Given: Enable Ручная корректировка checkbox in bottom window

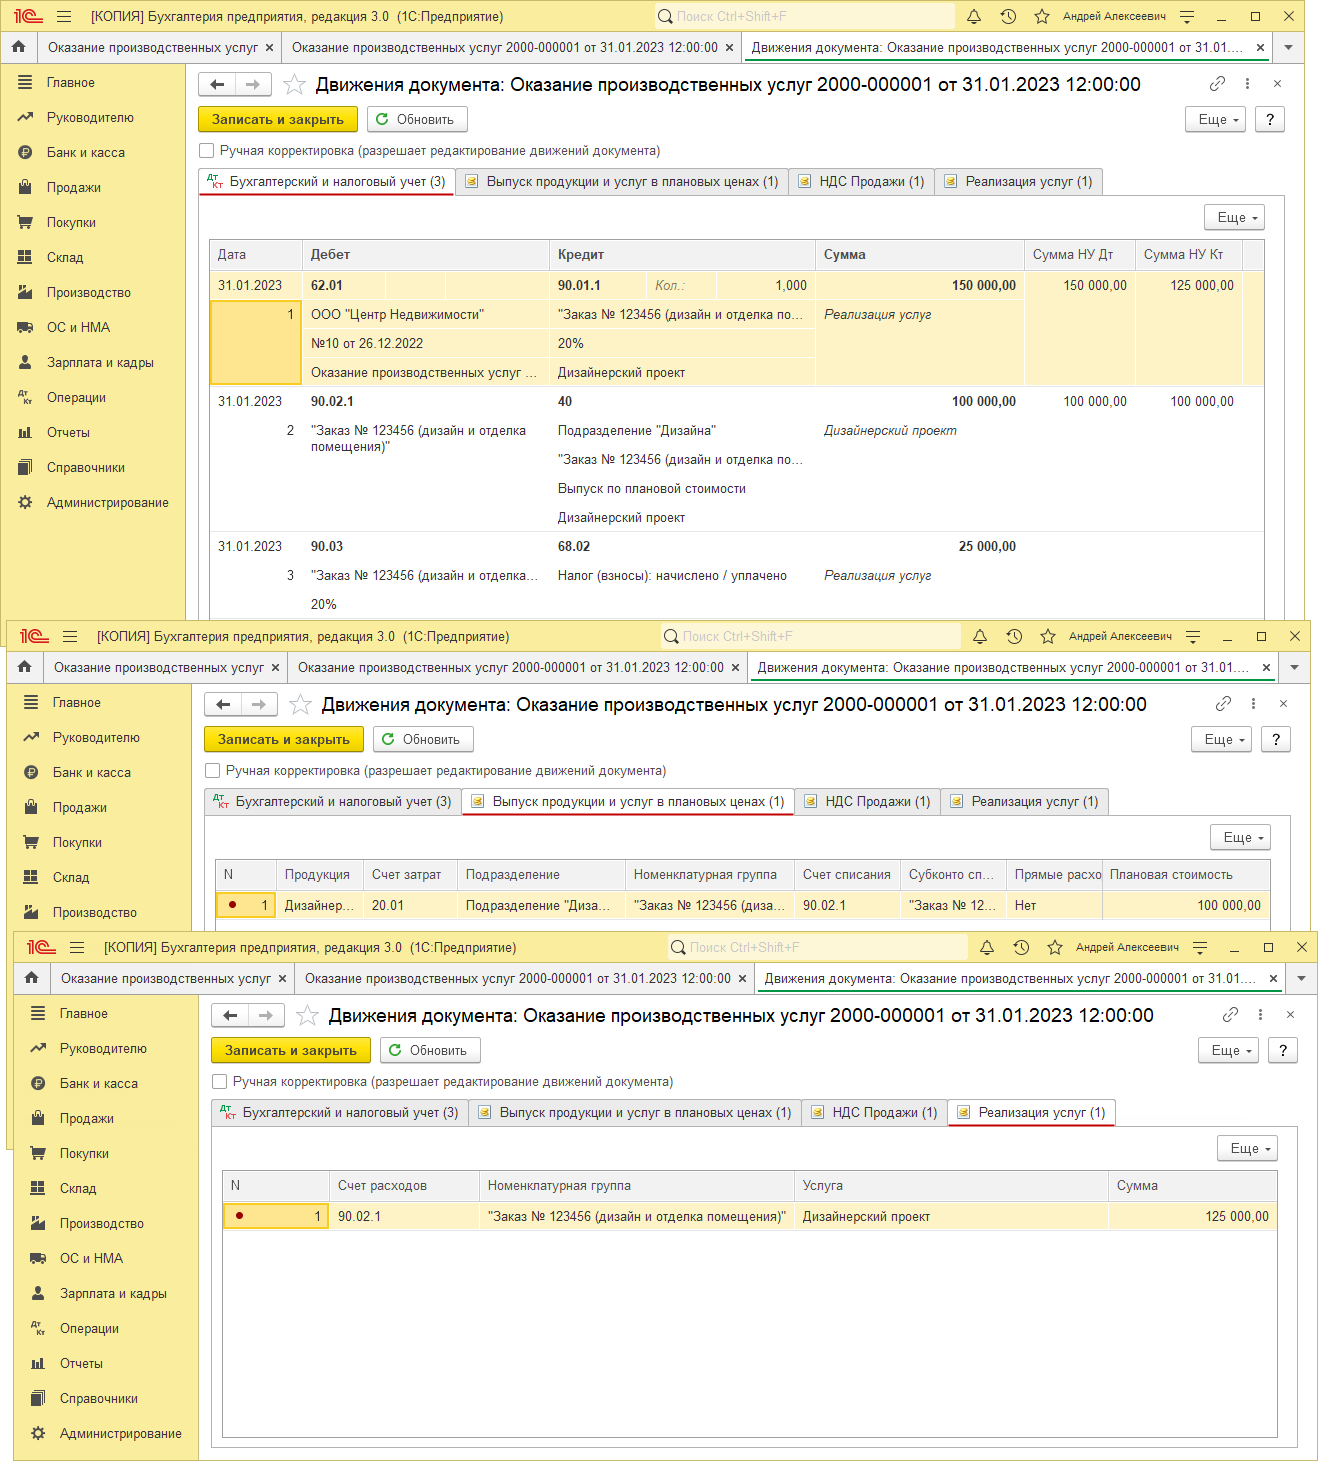Looking at the screenshot, I should tap(220, 1082).
